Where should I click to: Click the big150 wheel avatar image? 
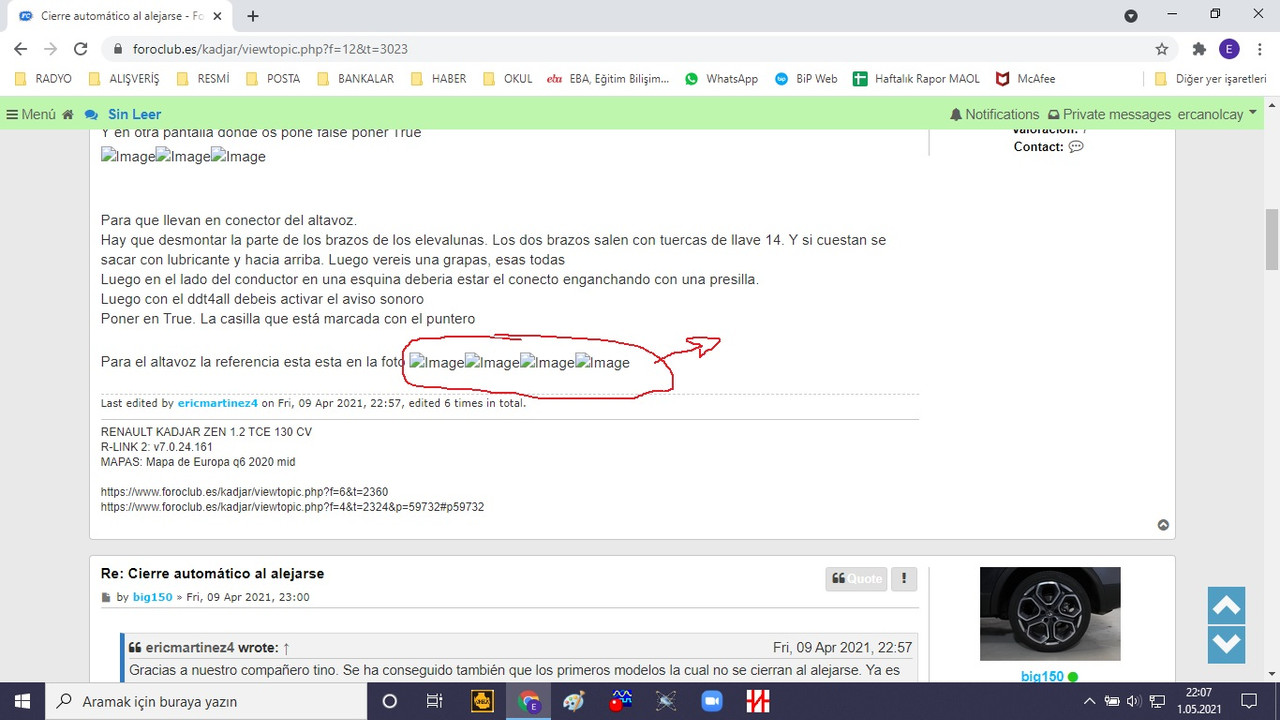1050,614
